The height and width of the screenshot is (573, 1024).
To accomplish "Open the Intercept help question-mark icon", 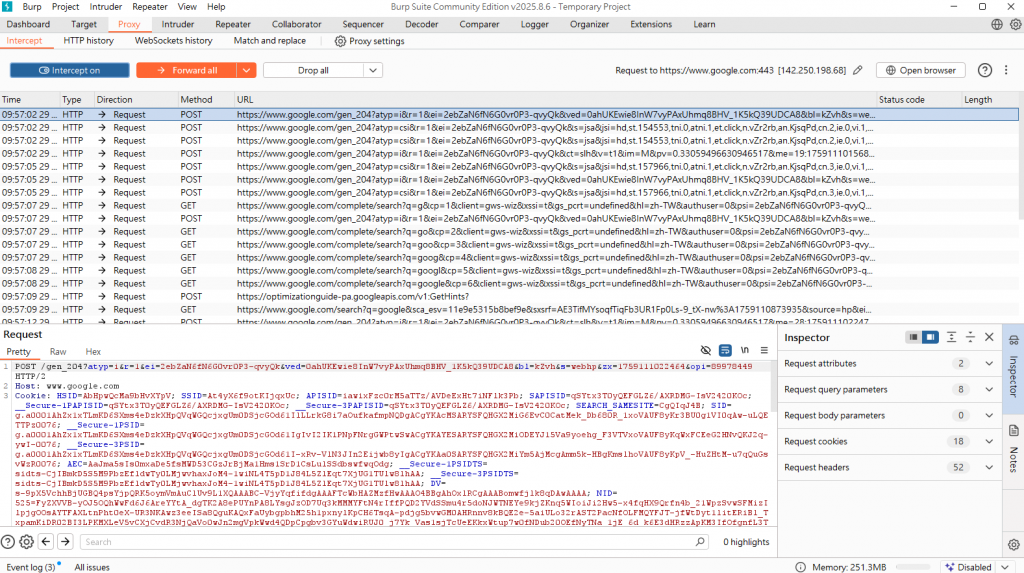I will coord(984,70).
